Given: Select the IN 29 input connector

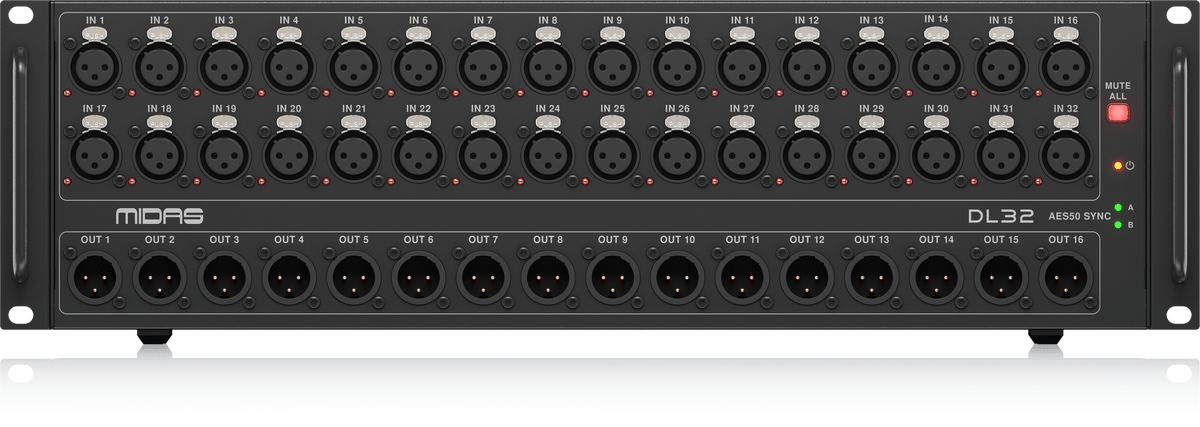Looking at the screenshot, I should 871,154.
